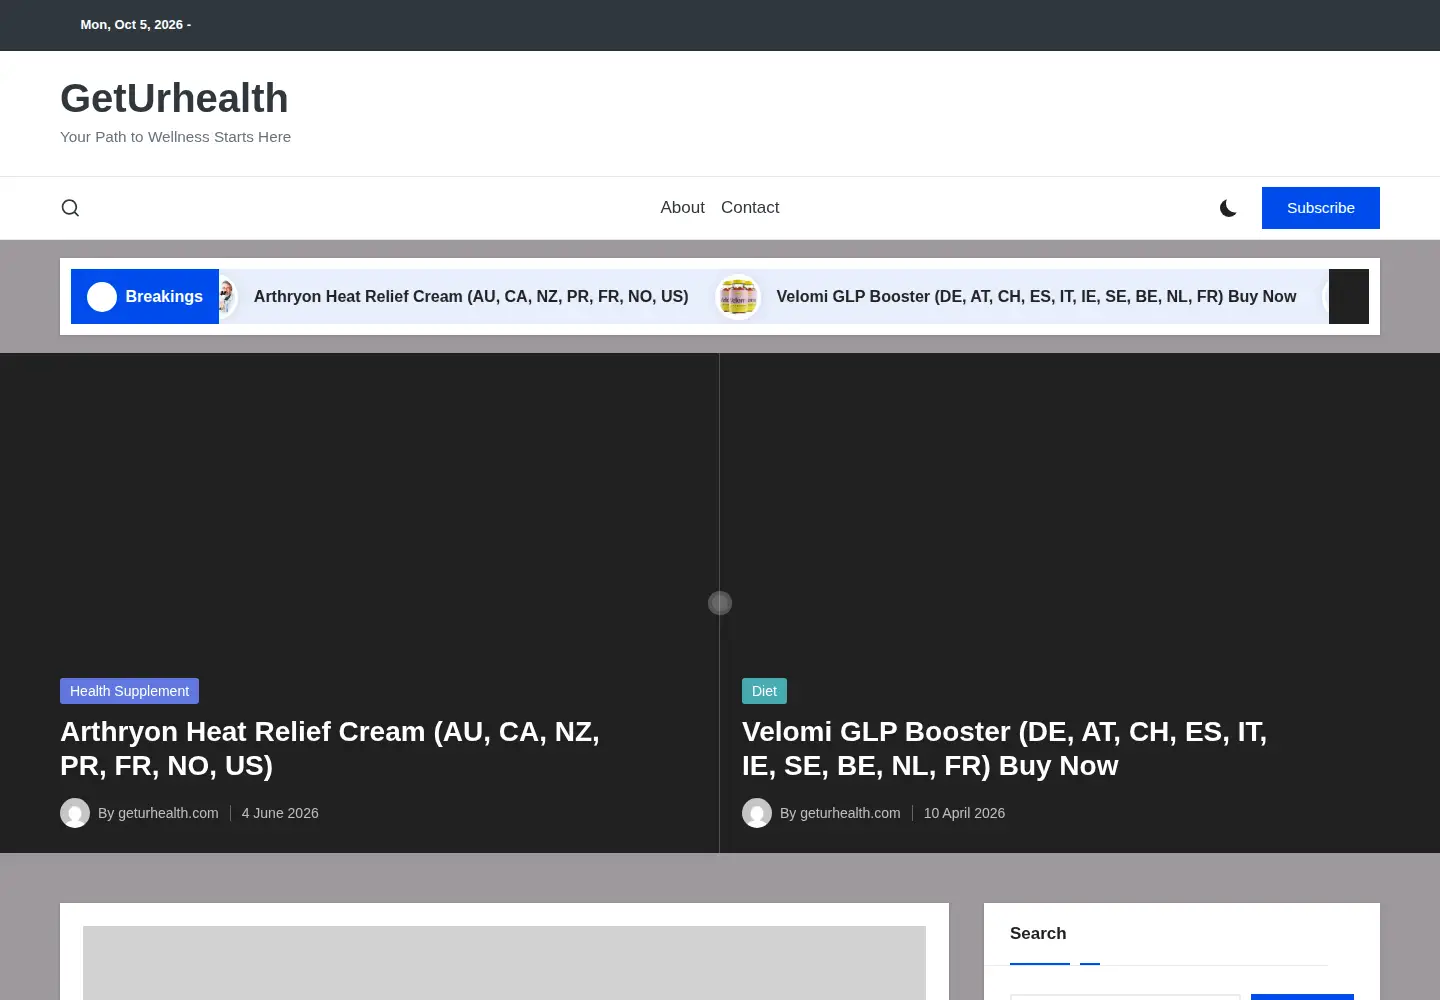Image resolution: width=1440 pixels, height=1000 pixels.
Task: Click author avatar beside 10 April 2026
Action: tap(757, 813)
